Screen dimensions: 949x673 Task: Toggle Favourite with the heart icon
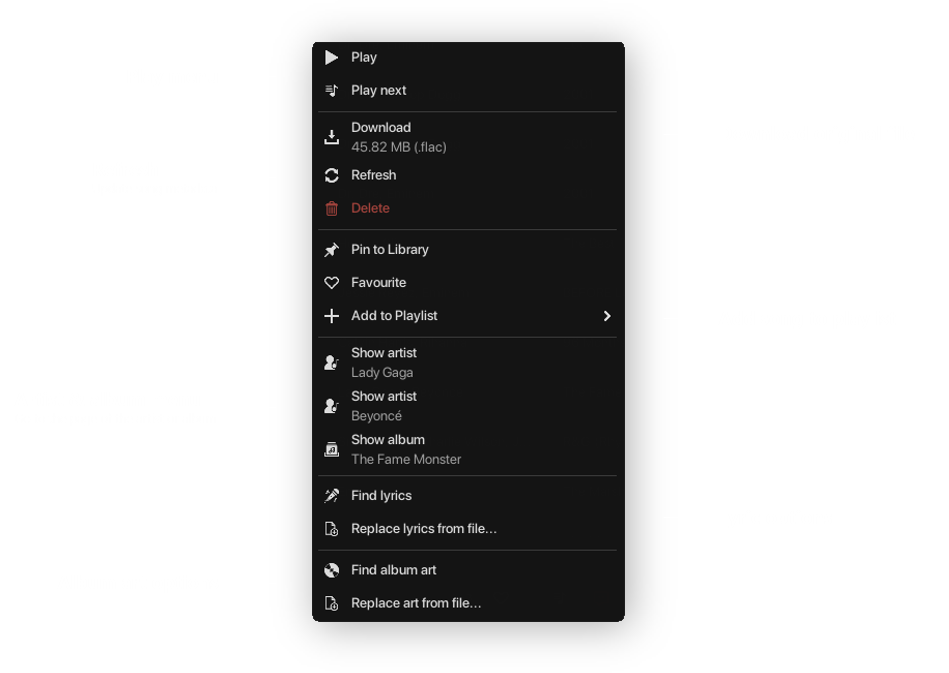(x=332, y=283)
